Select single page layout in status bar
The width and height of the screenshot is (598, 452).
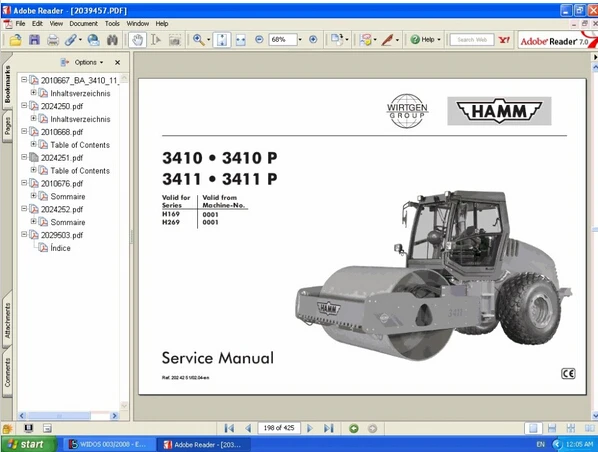tap(533, 428)
